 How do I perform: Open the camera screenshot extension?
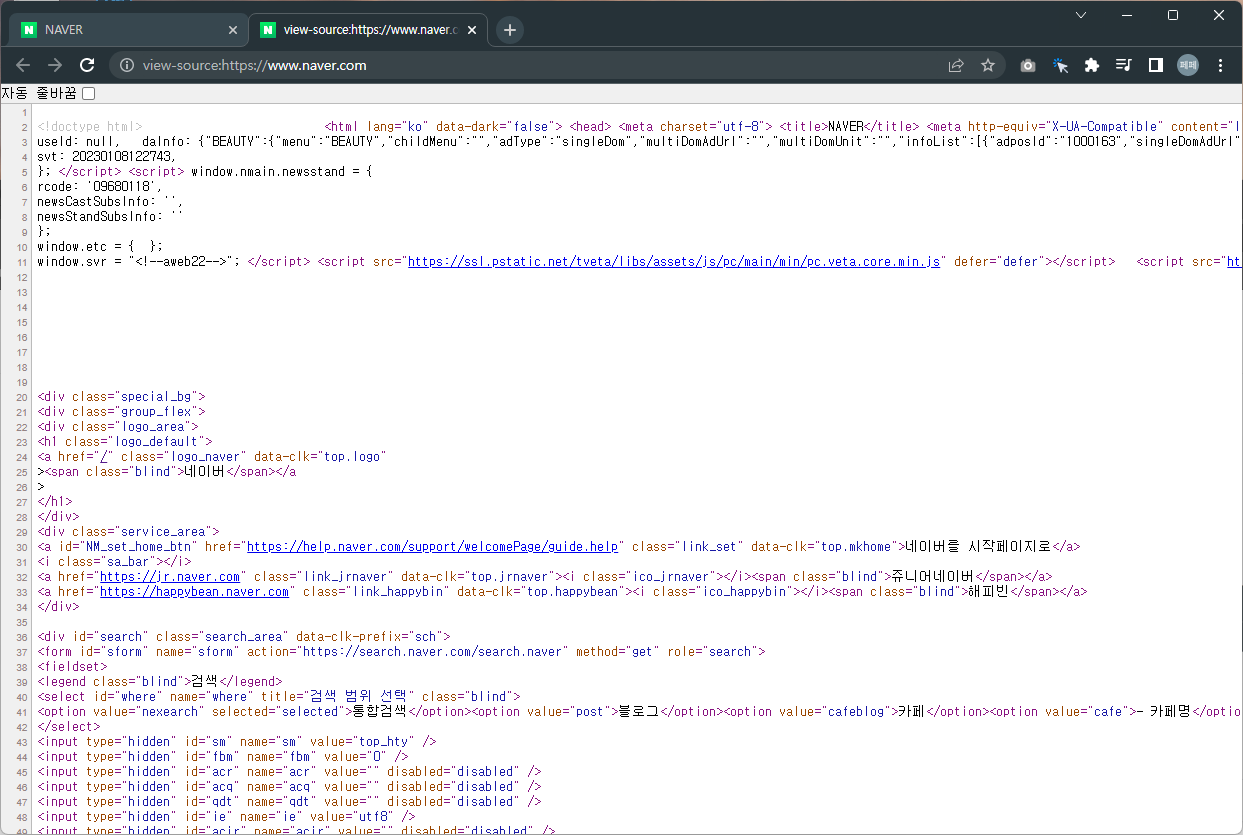pyautogui.click(x=1028, y=65)
